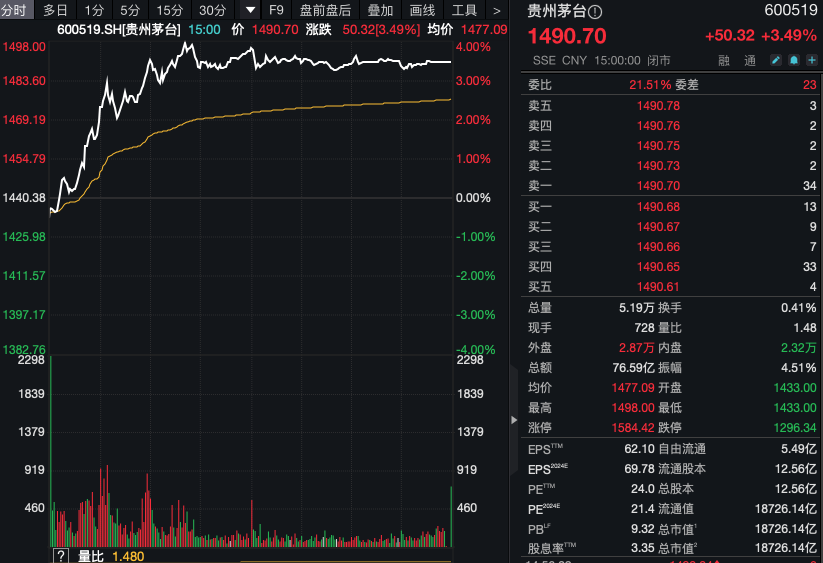Select the 5分 five-minute chart tab
Image resolution: width=823 pixels, height=563 pixels.
tap(130, 10)
